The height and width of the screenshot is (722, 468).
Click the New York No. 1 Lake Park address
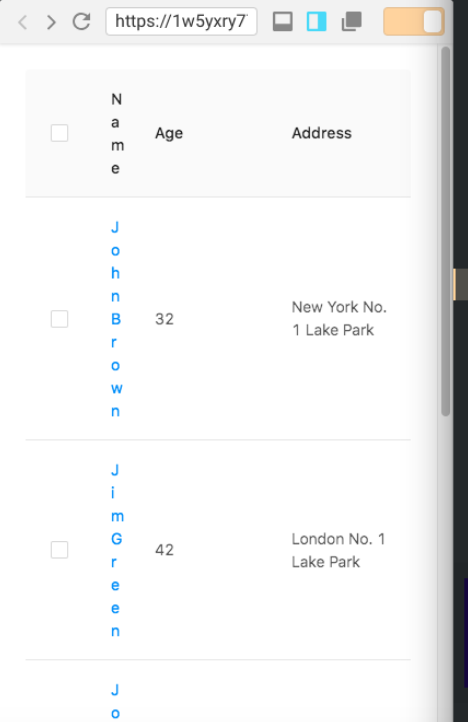coord(339,318)
